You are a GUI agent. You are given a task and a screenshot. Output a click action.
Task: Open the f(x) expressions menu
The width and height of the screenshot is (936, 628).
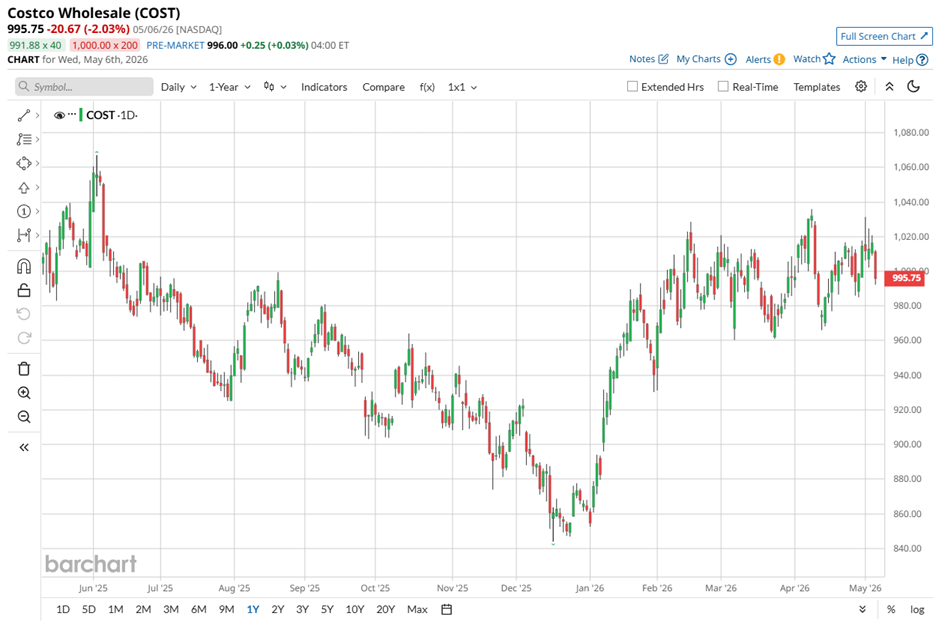427,87
